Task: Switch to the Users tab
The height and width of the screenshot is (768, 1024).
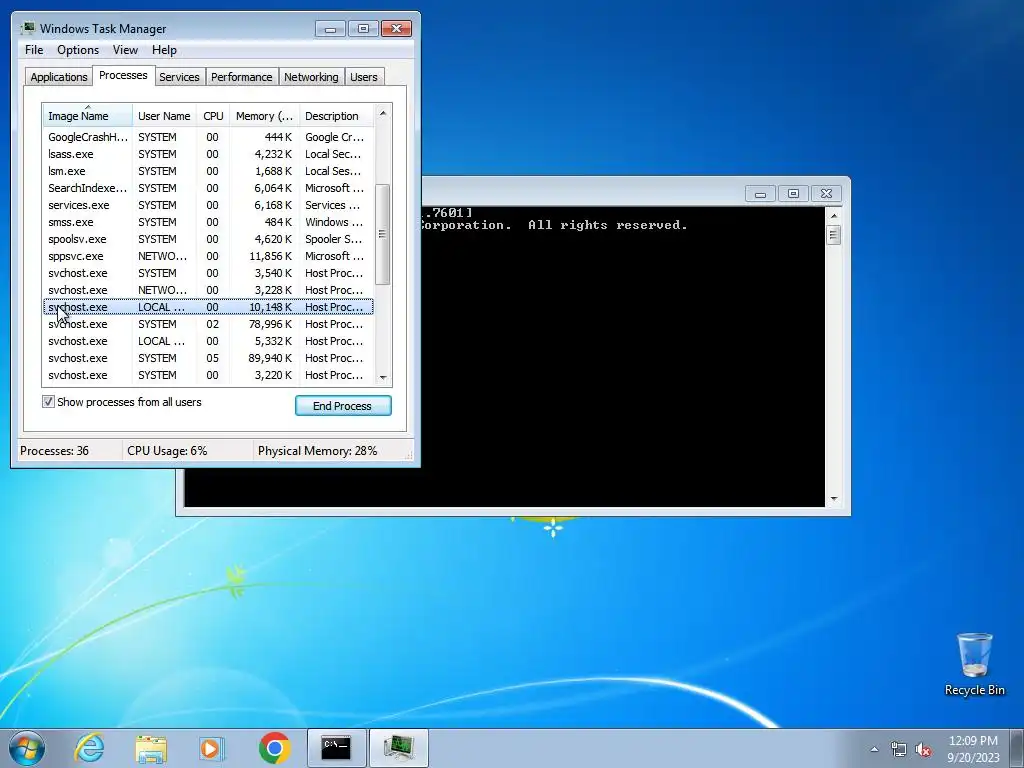Action: click(364, 77)
